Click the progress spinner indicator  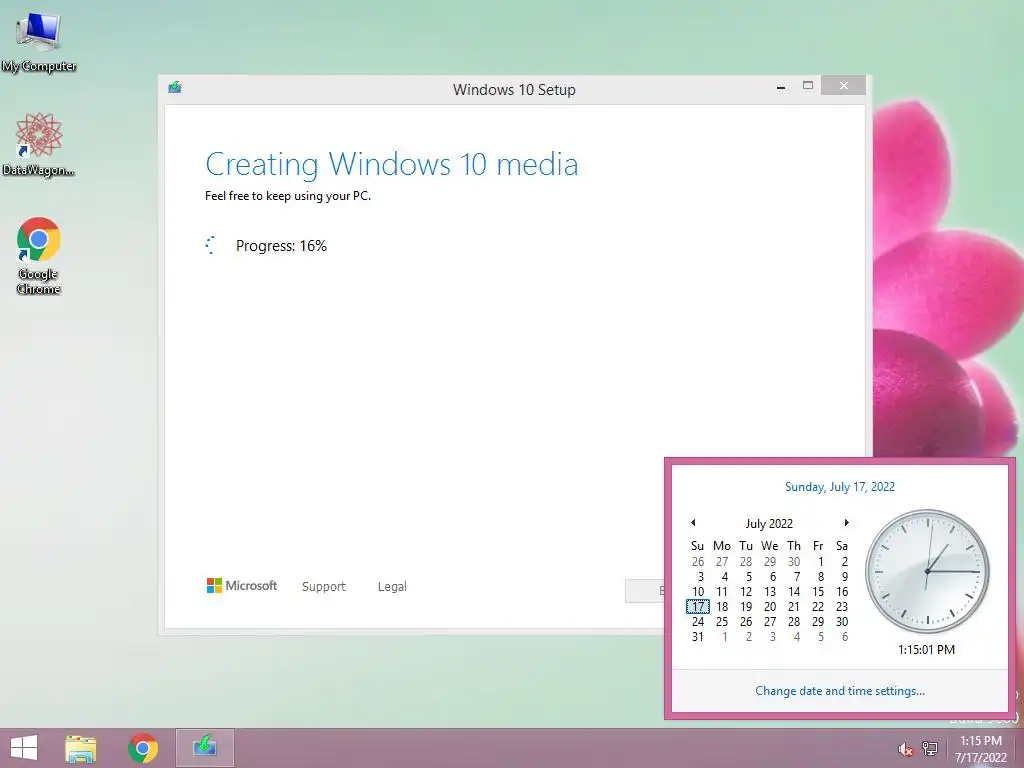[211, 246]
